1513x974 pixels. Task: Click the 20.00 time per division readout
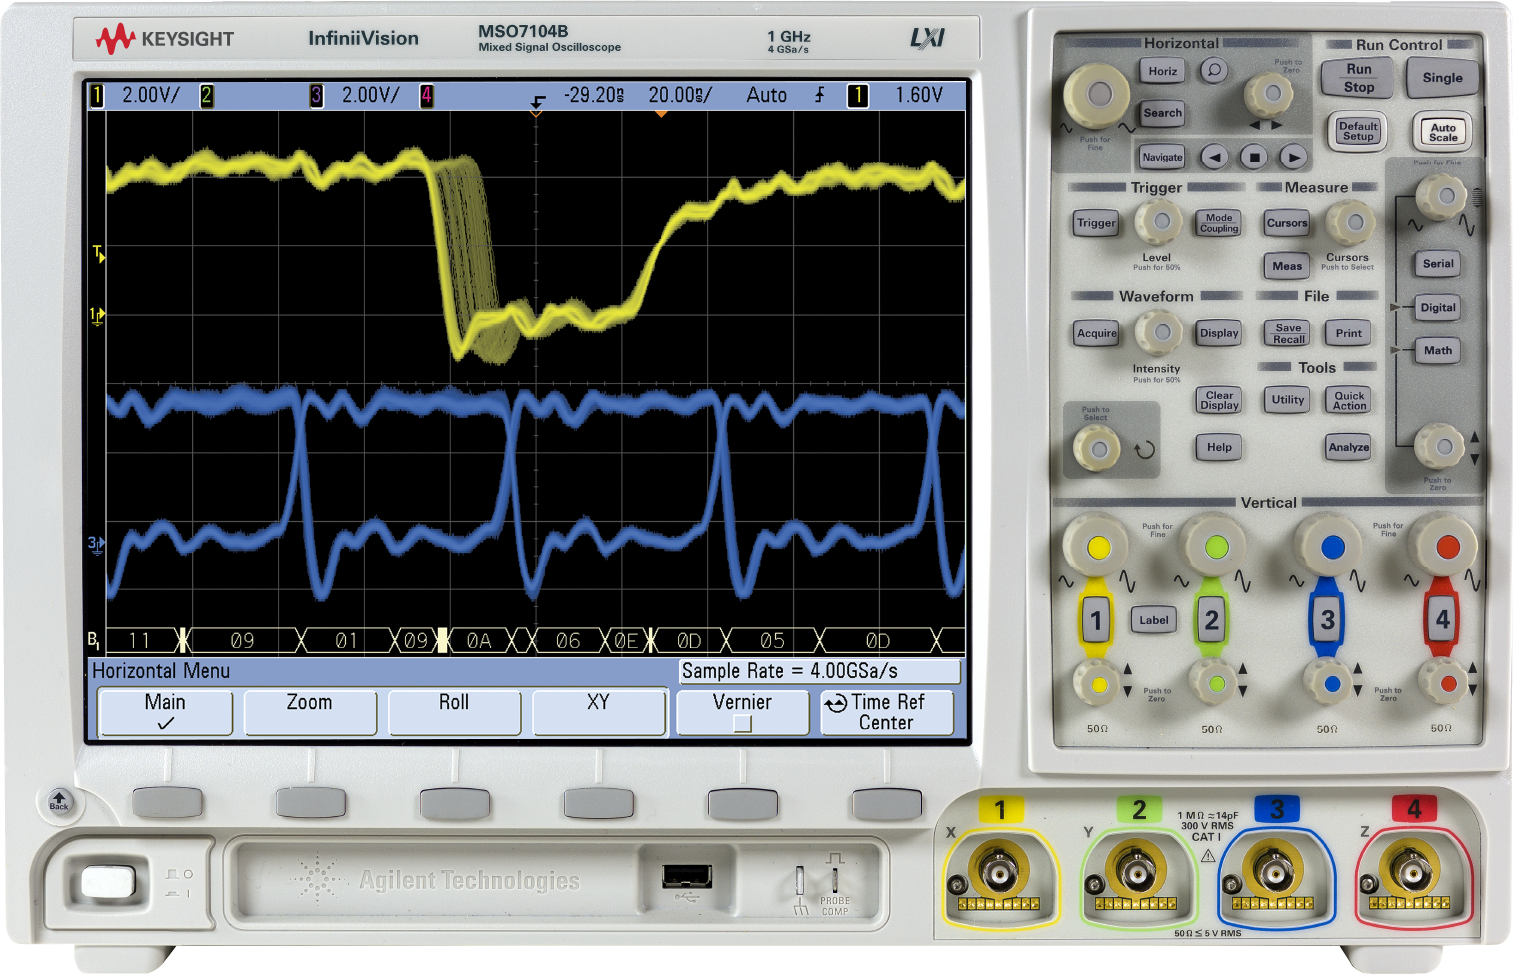click(679, 95)
